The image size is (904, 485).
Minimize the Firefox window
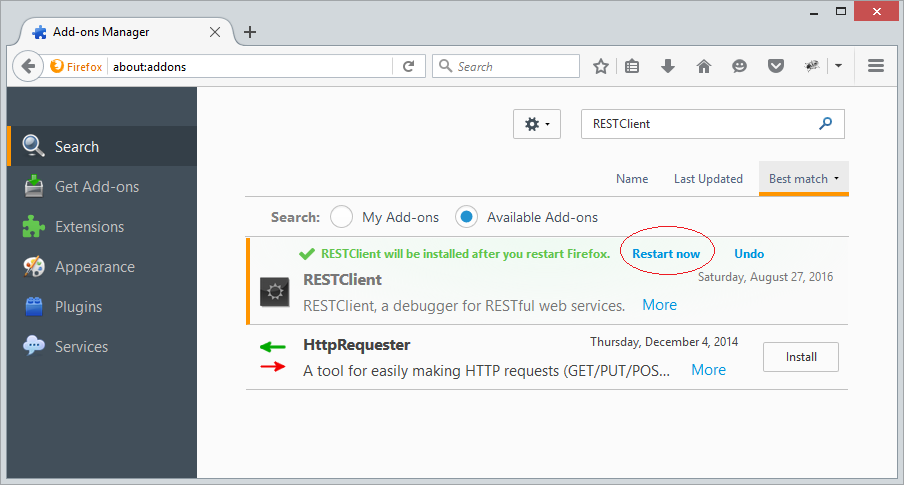(x=814, y=12)
